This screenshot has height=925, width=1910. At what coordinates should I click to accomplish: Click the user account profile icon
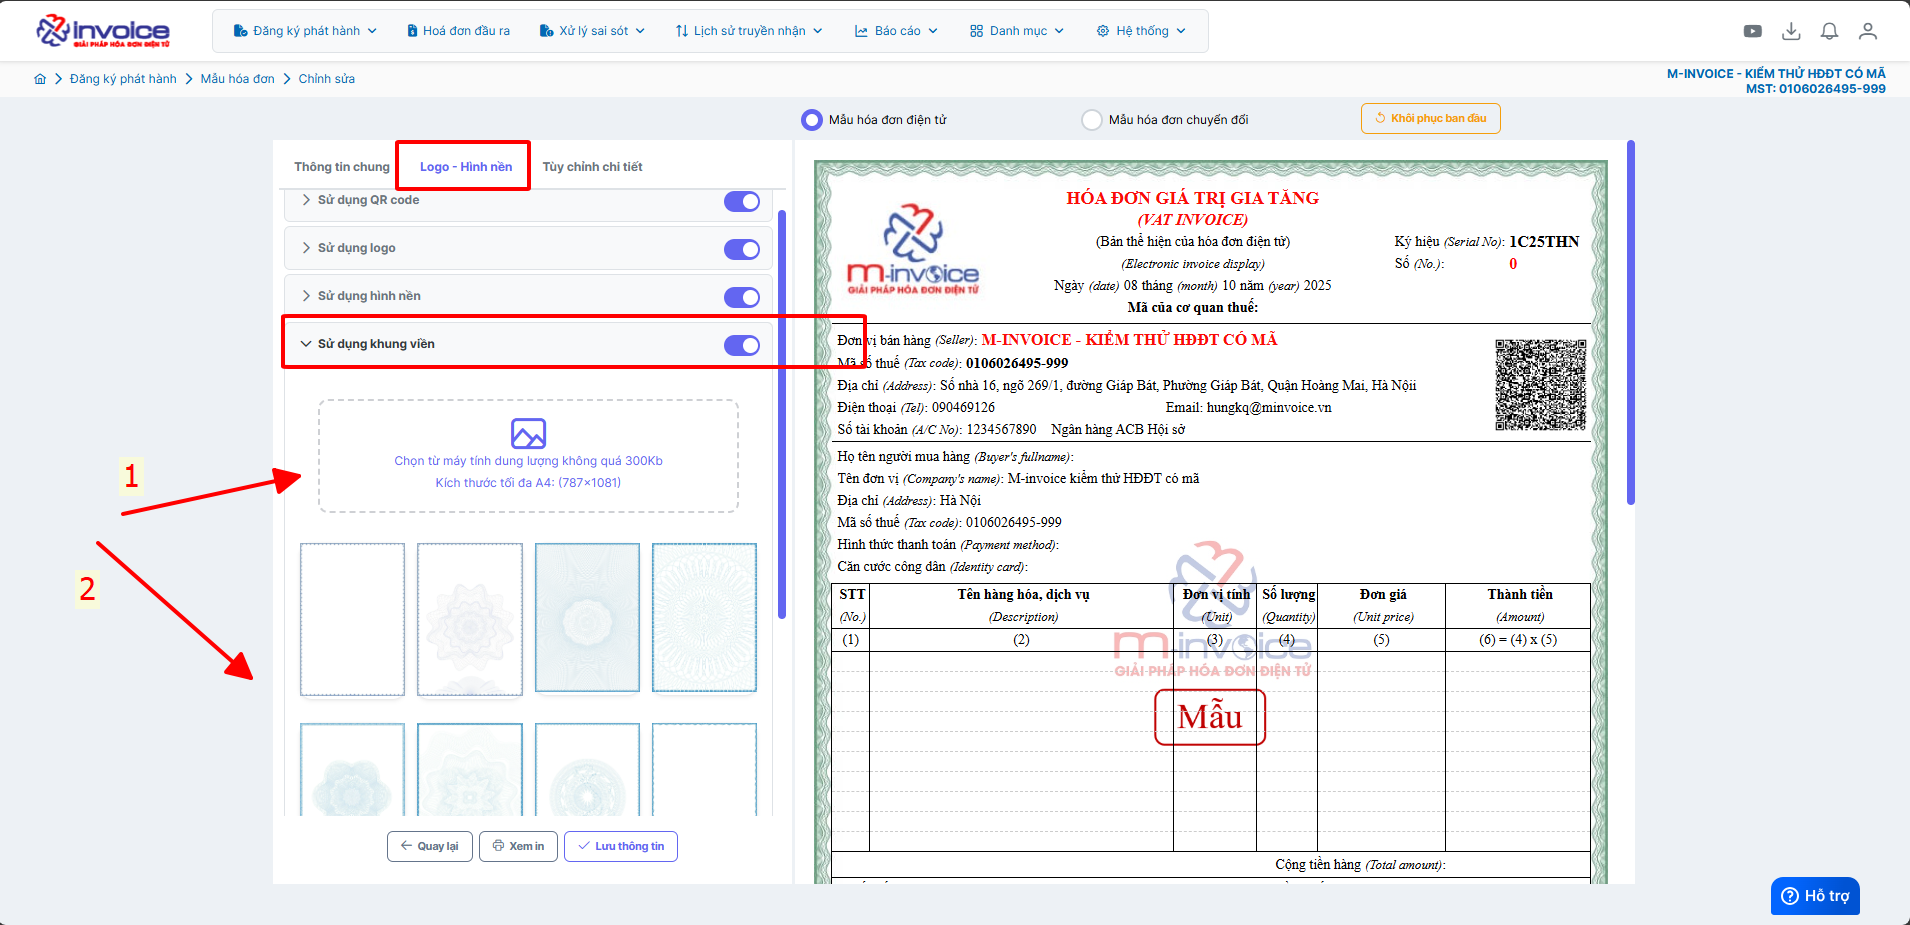pyautogui.click(x=1867, y=31)
